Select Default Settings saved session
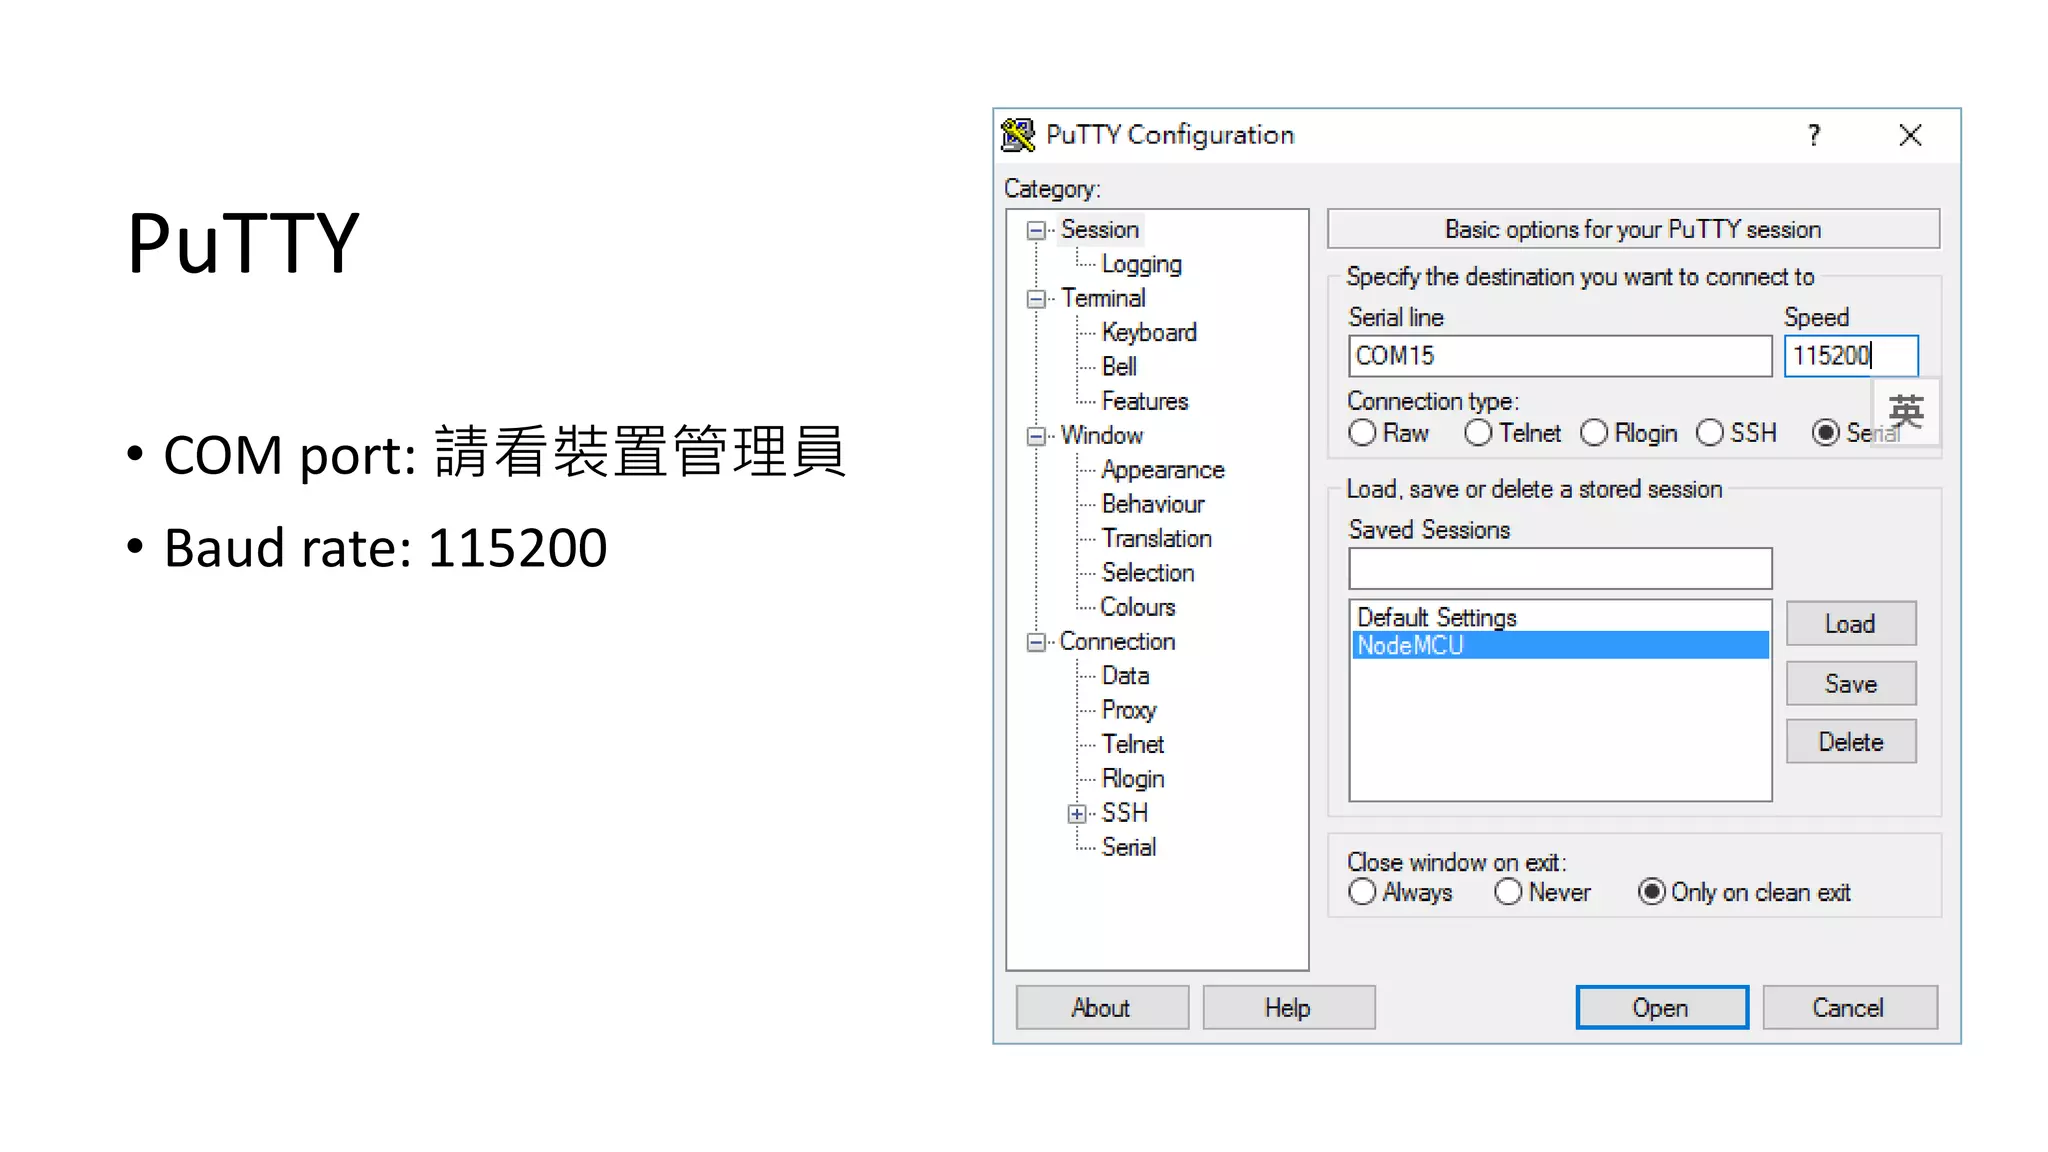Viewport: 2048px width, 1152px height. 1560,617
